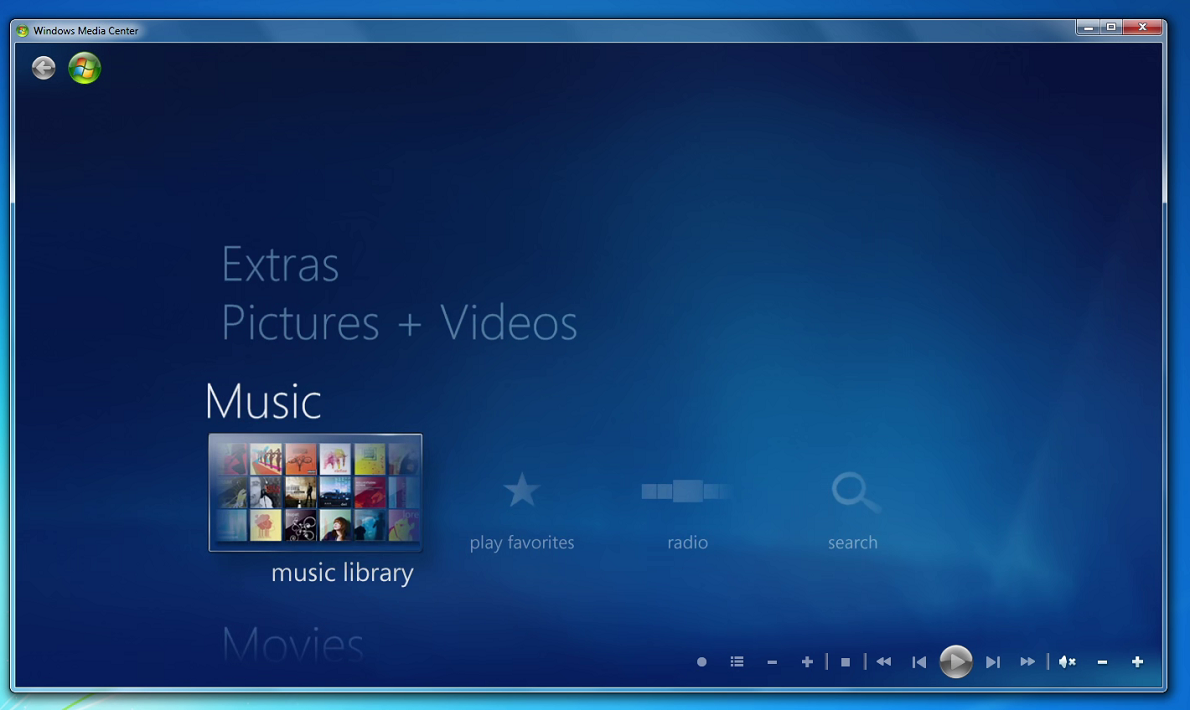Open the playlist queue icon
Viewport: 1190px width, 710px height.
point(737,661)
